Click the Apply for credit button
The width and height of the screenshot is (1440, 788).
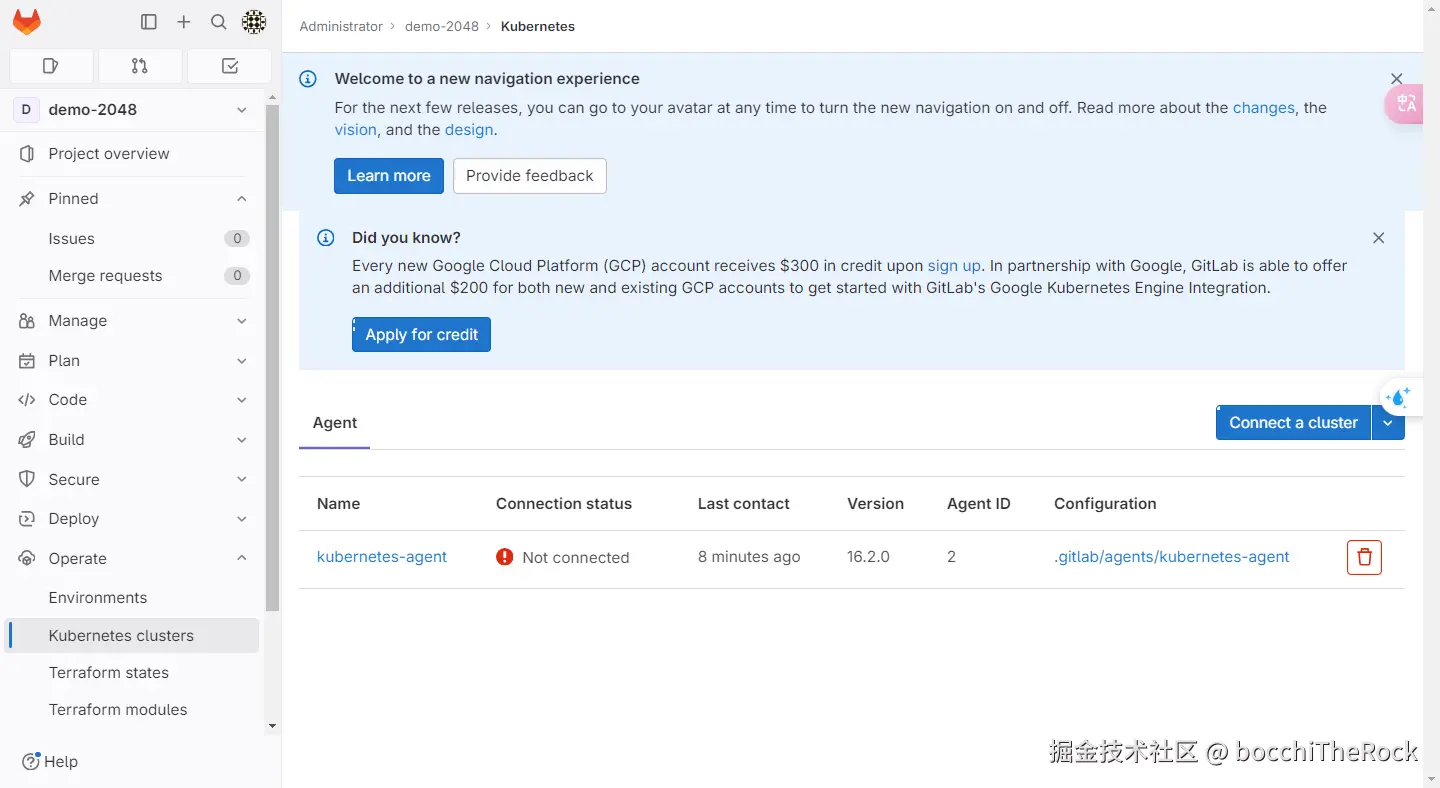point(421,335)
